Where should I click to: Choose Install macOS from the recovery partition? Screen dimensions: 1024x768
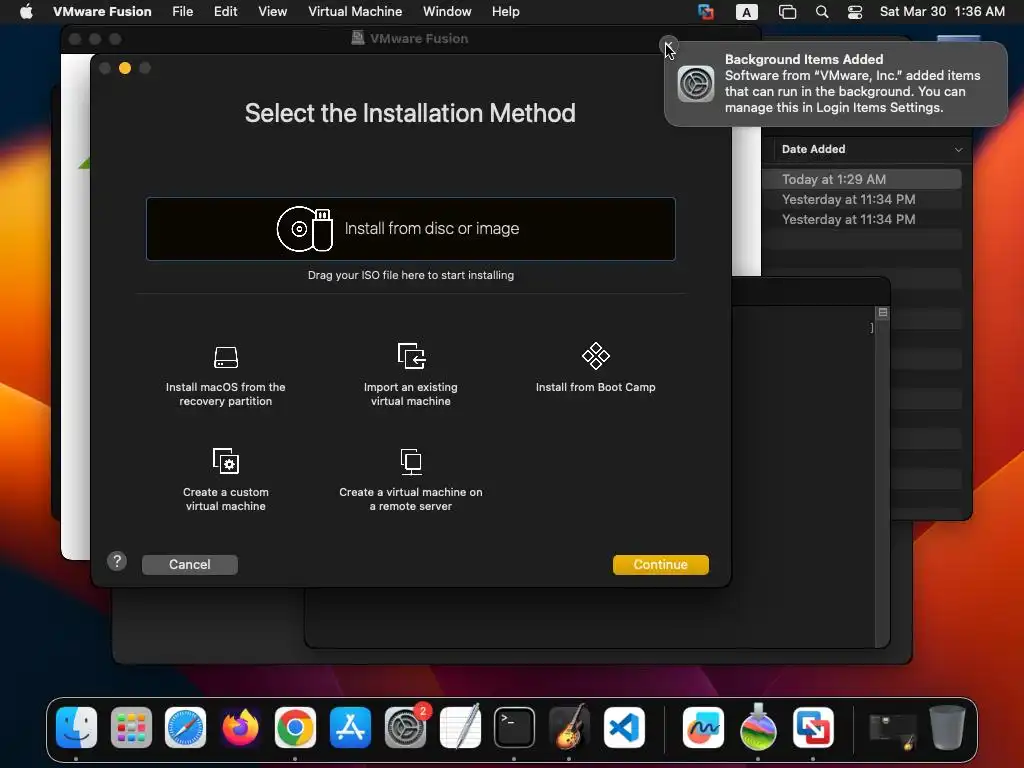225,376
